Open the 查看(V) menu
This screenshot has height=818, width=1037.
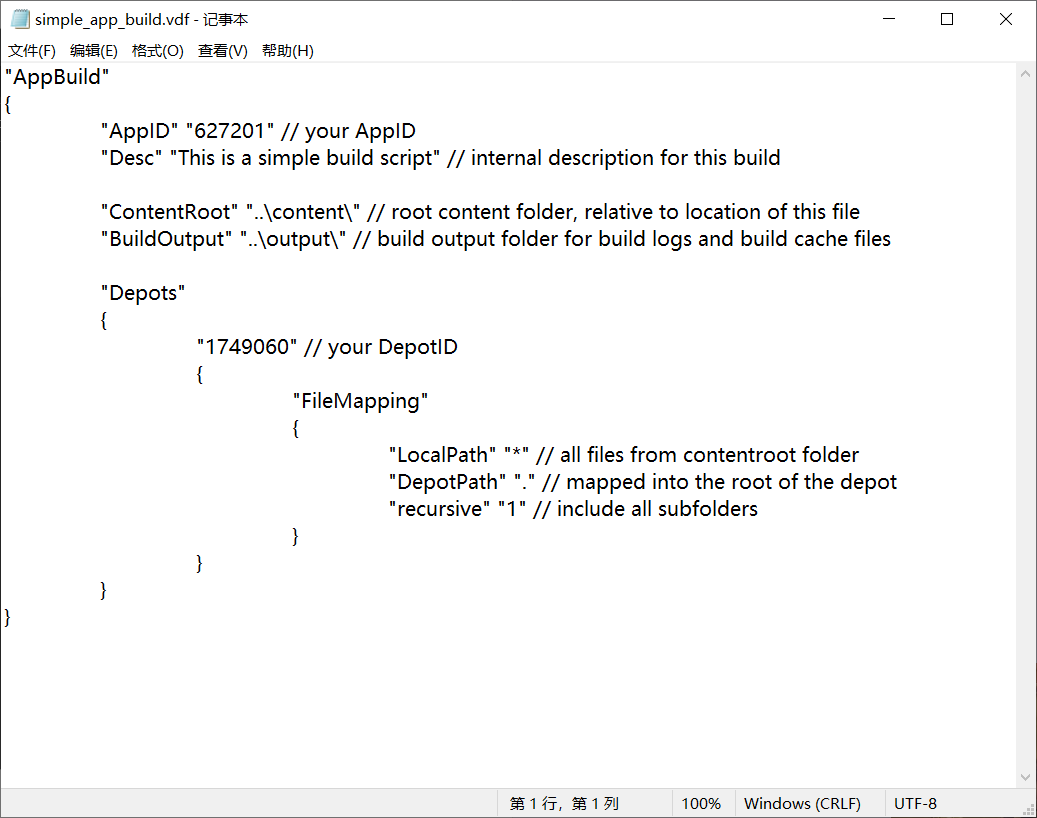click(x=223, y=51)
